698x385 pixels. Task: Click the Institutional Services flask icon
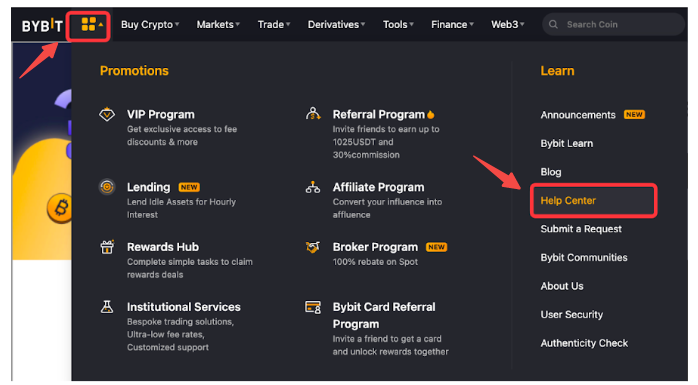point(107,307)
